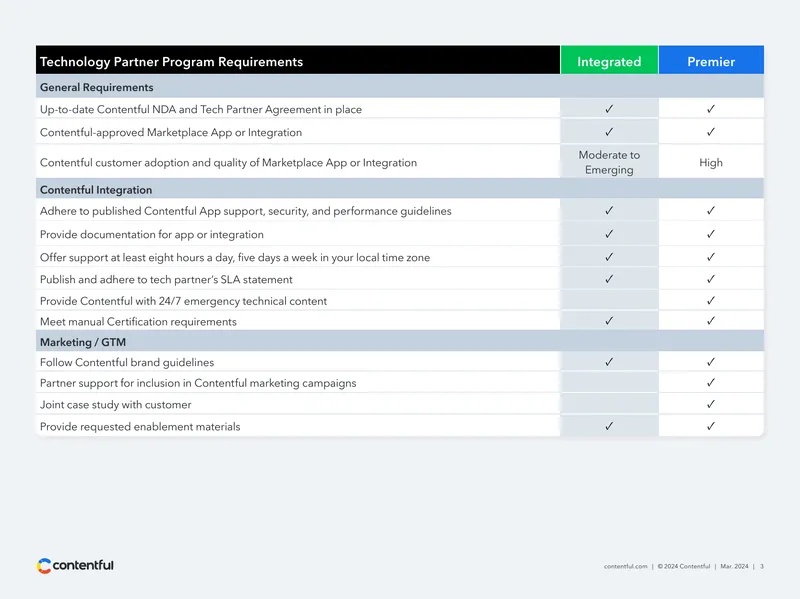Click the page number 3 in footer

click(x=762, y=566)
